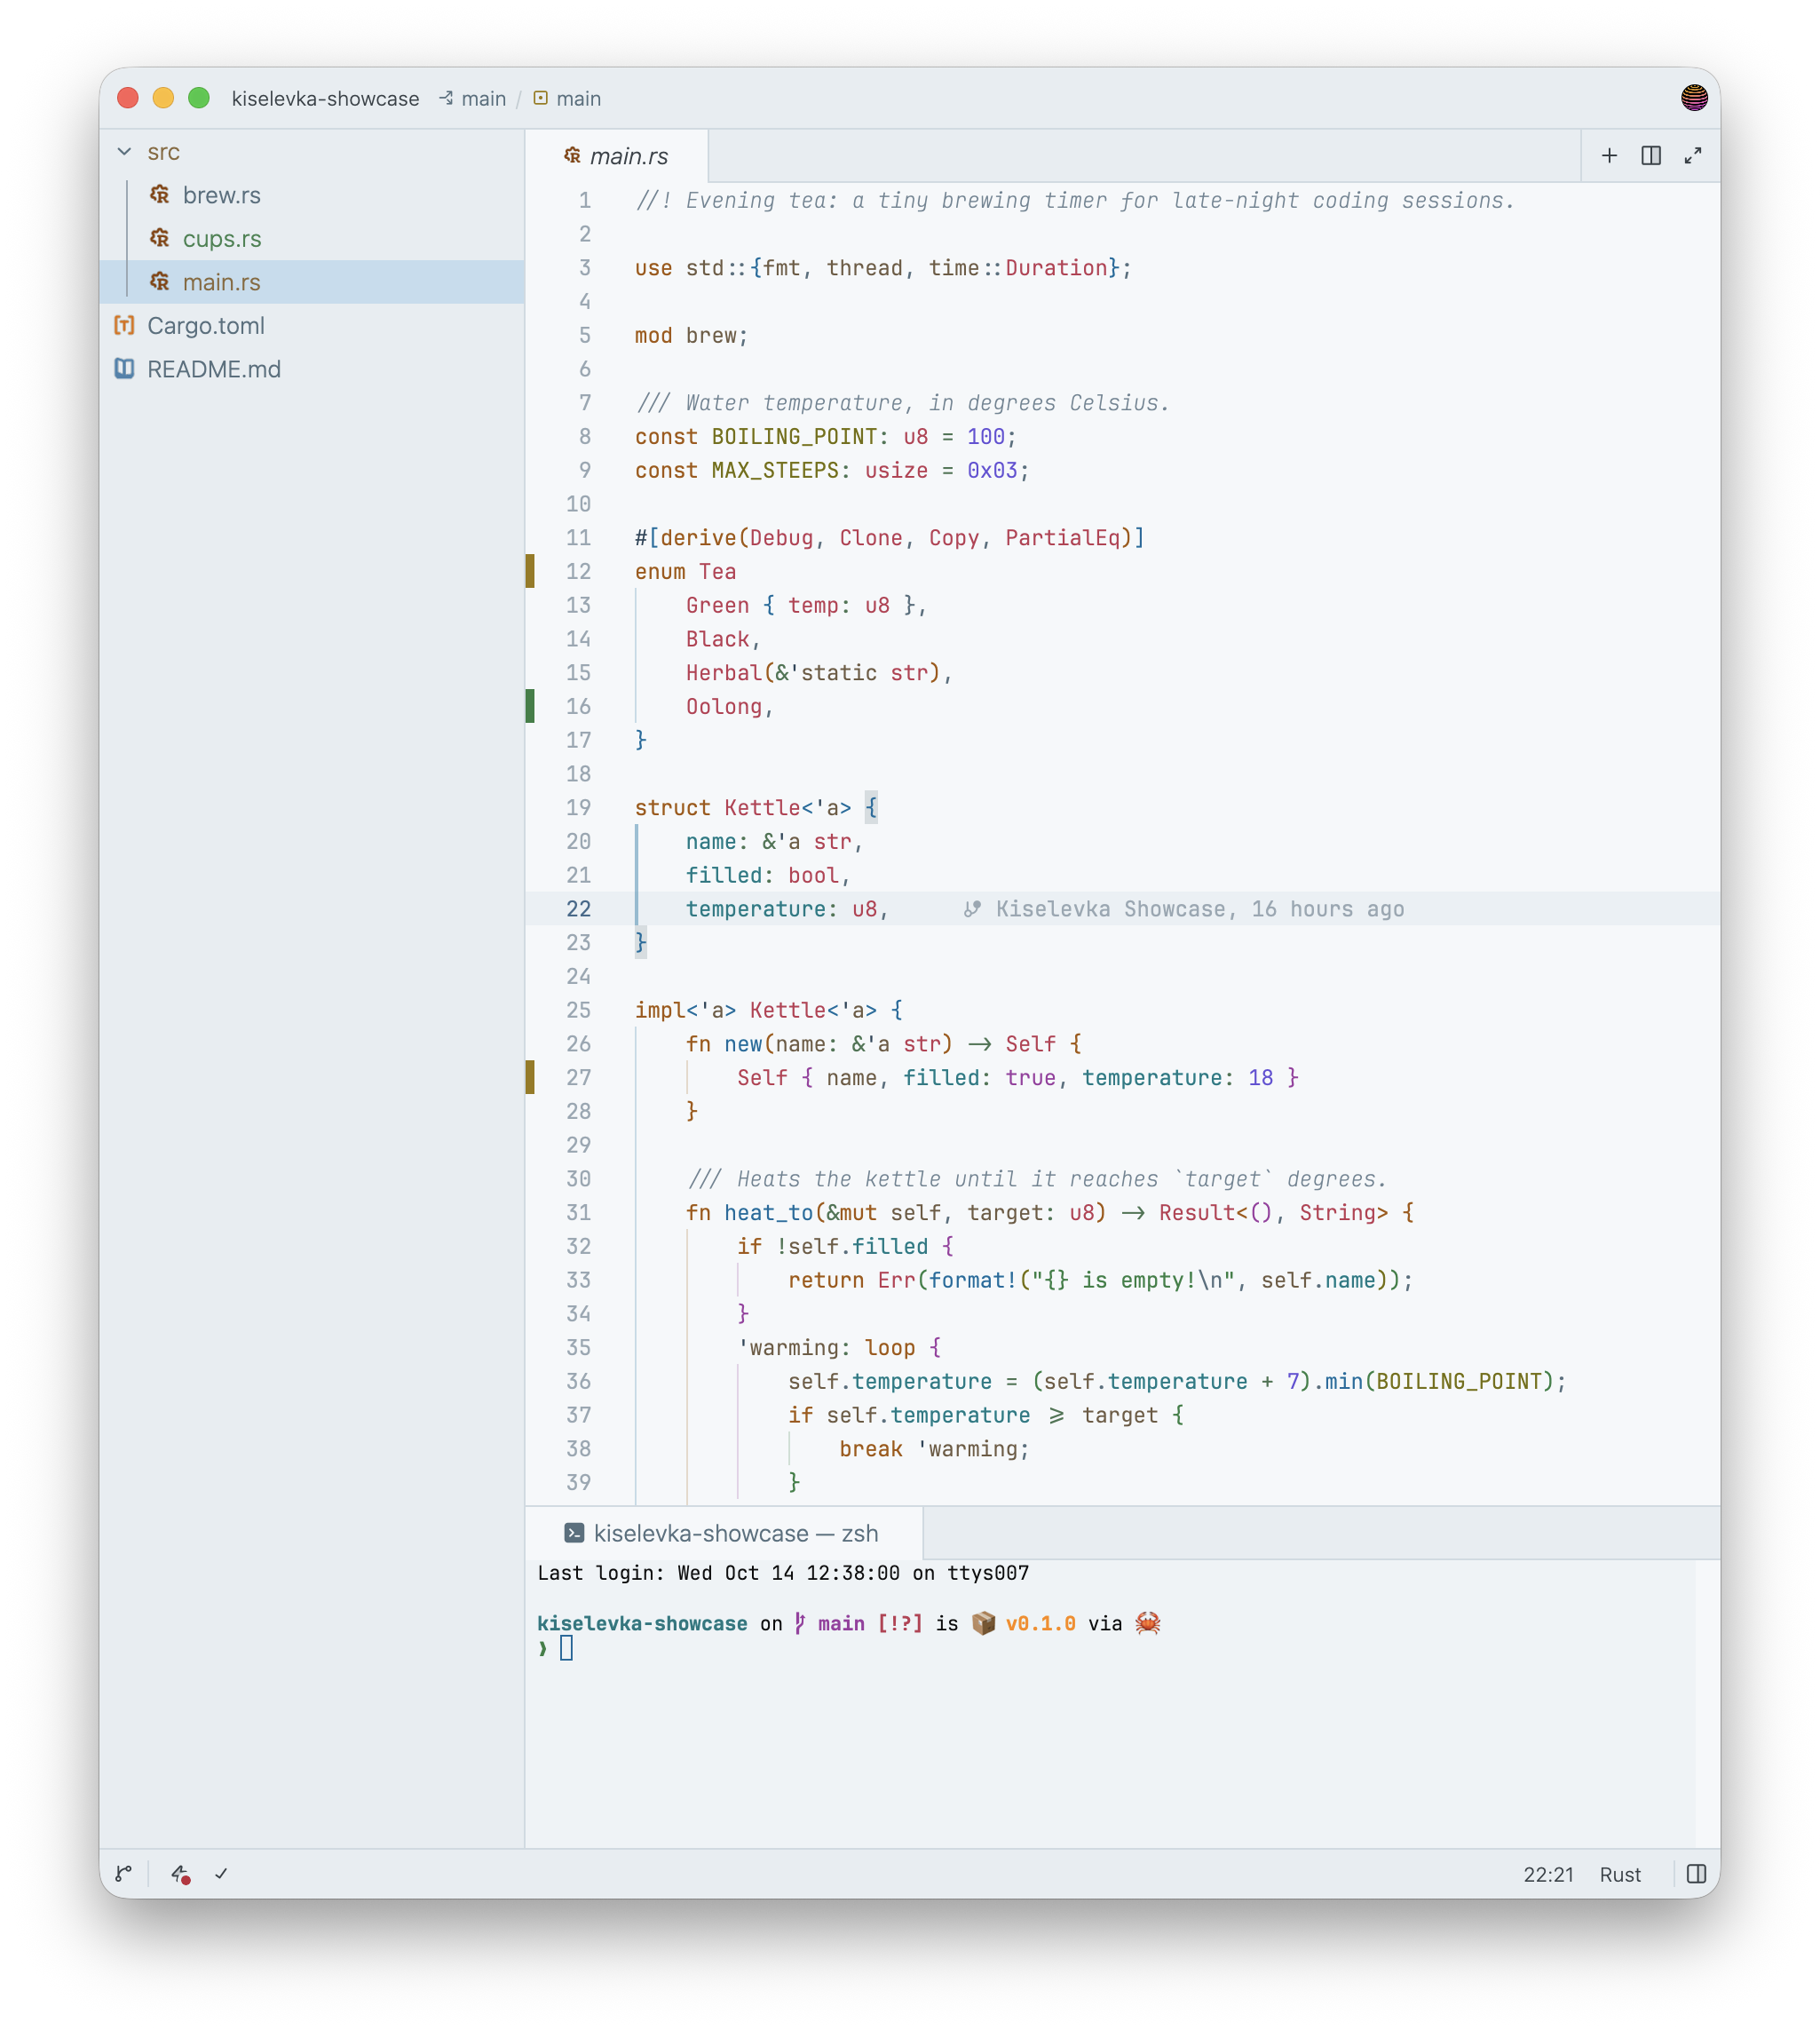Open the main git branch picker

pos(473,99)
